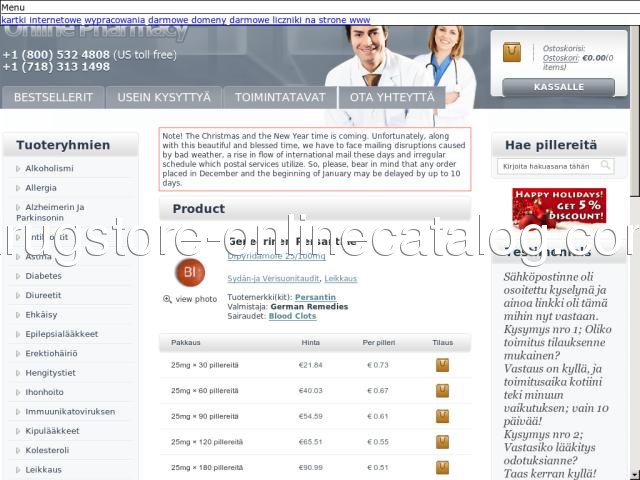This screenshot has width=640, height=480.
Task: Expand Ehkäisy category arrow
Action: point(18,315)
